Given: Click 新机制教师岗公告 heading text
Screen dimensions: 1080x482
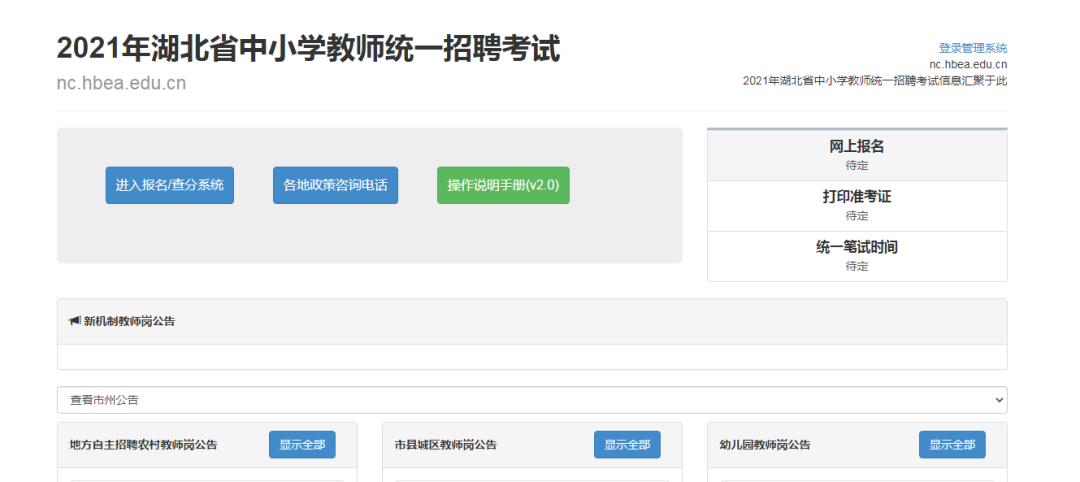Looking at the screenshot, I should click(129, 321).
